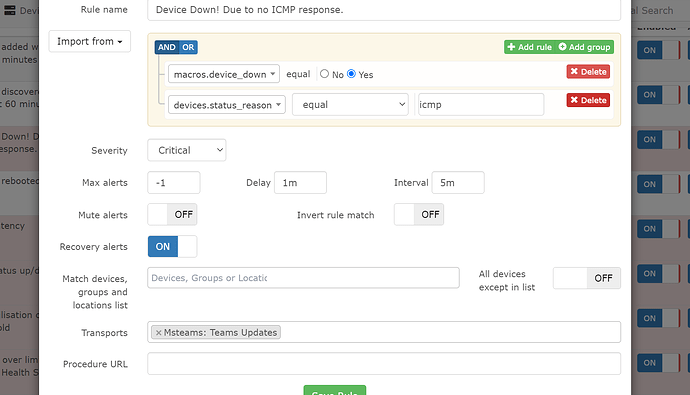Remove the Msteams: Teams Updates transport tag
690x395 pixels.
tap(158, 333)
